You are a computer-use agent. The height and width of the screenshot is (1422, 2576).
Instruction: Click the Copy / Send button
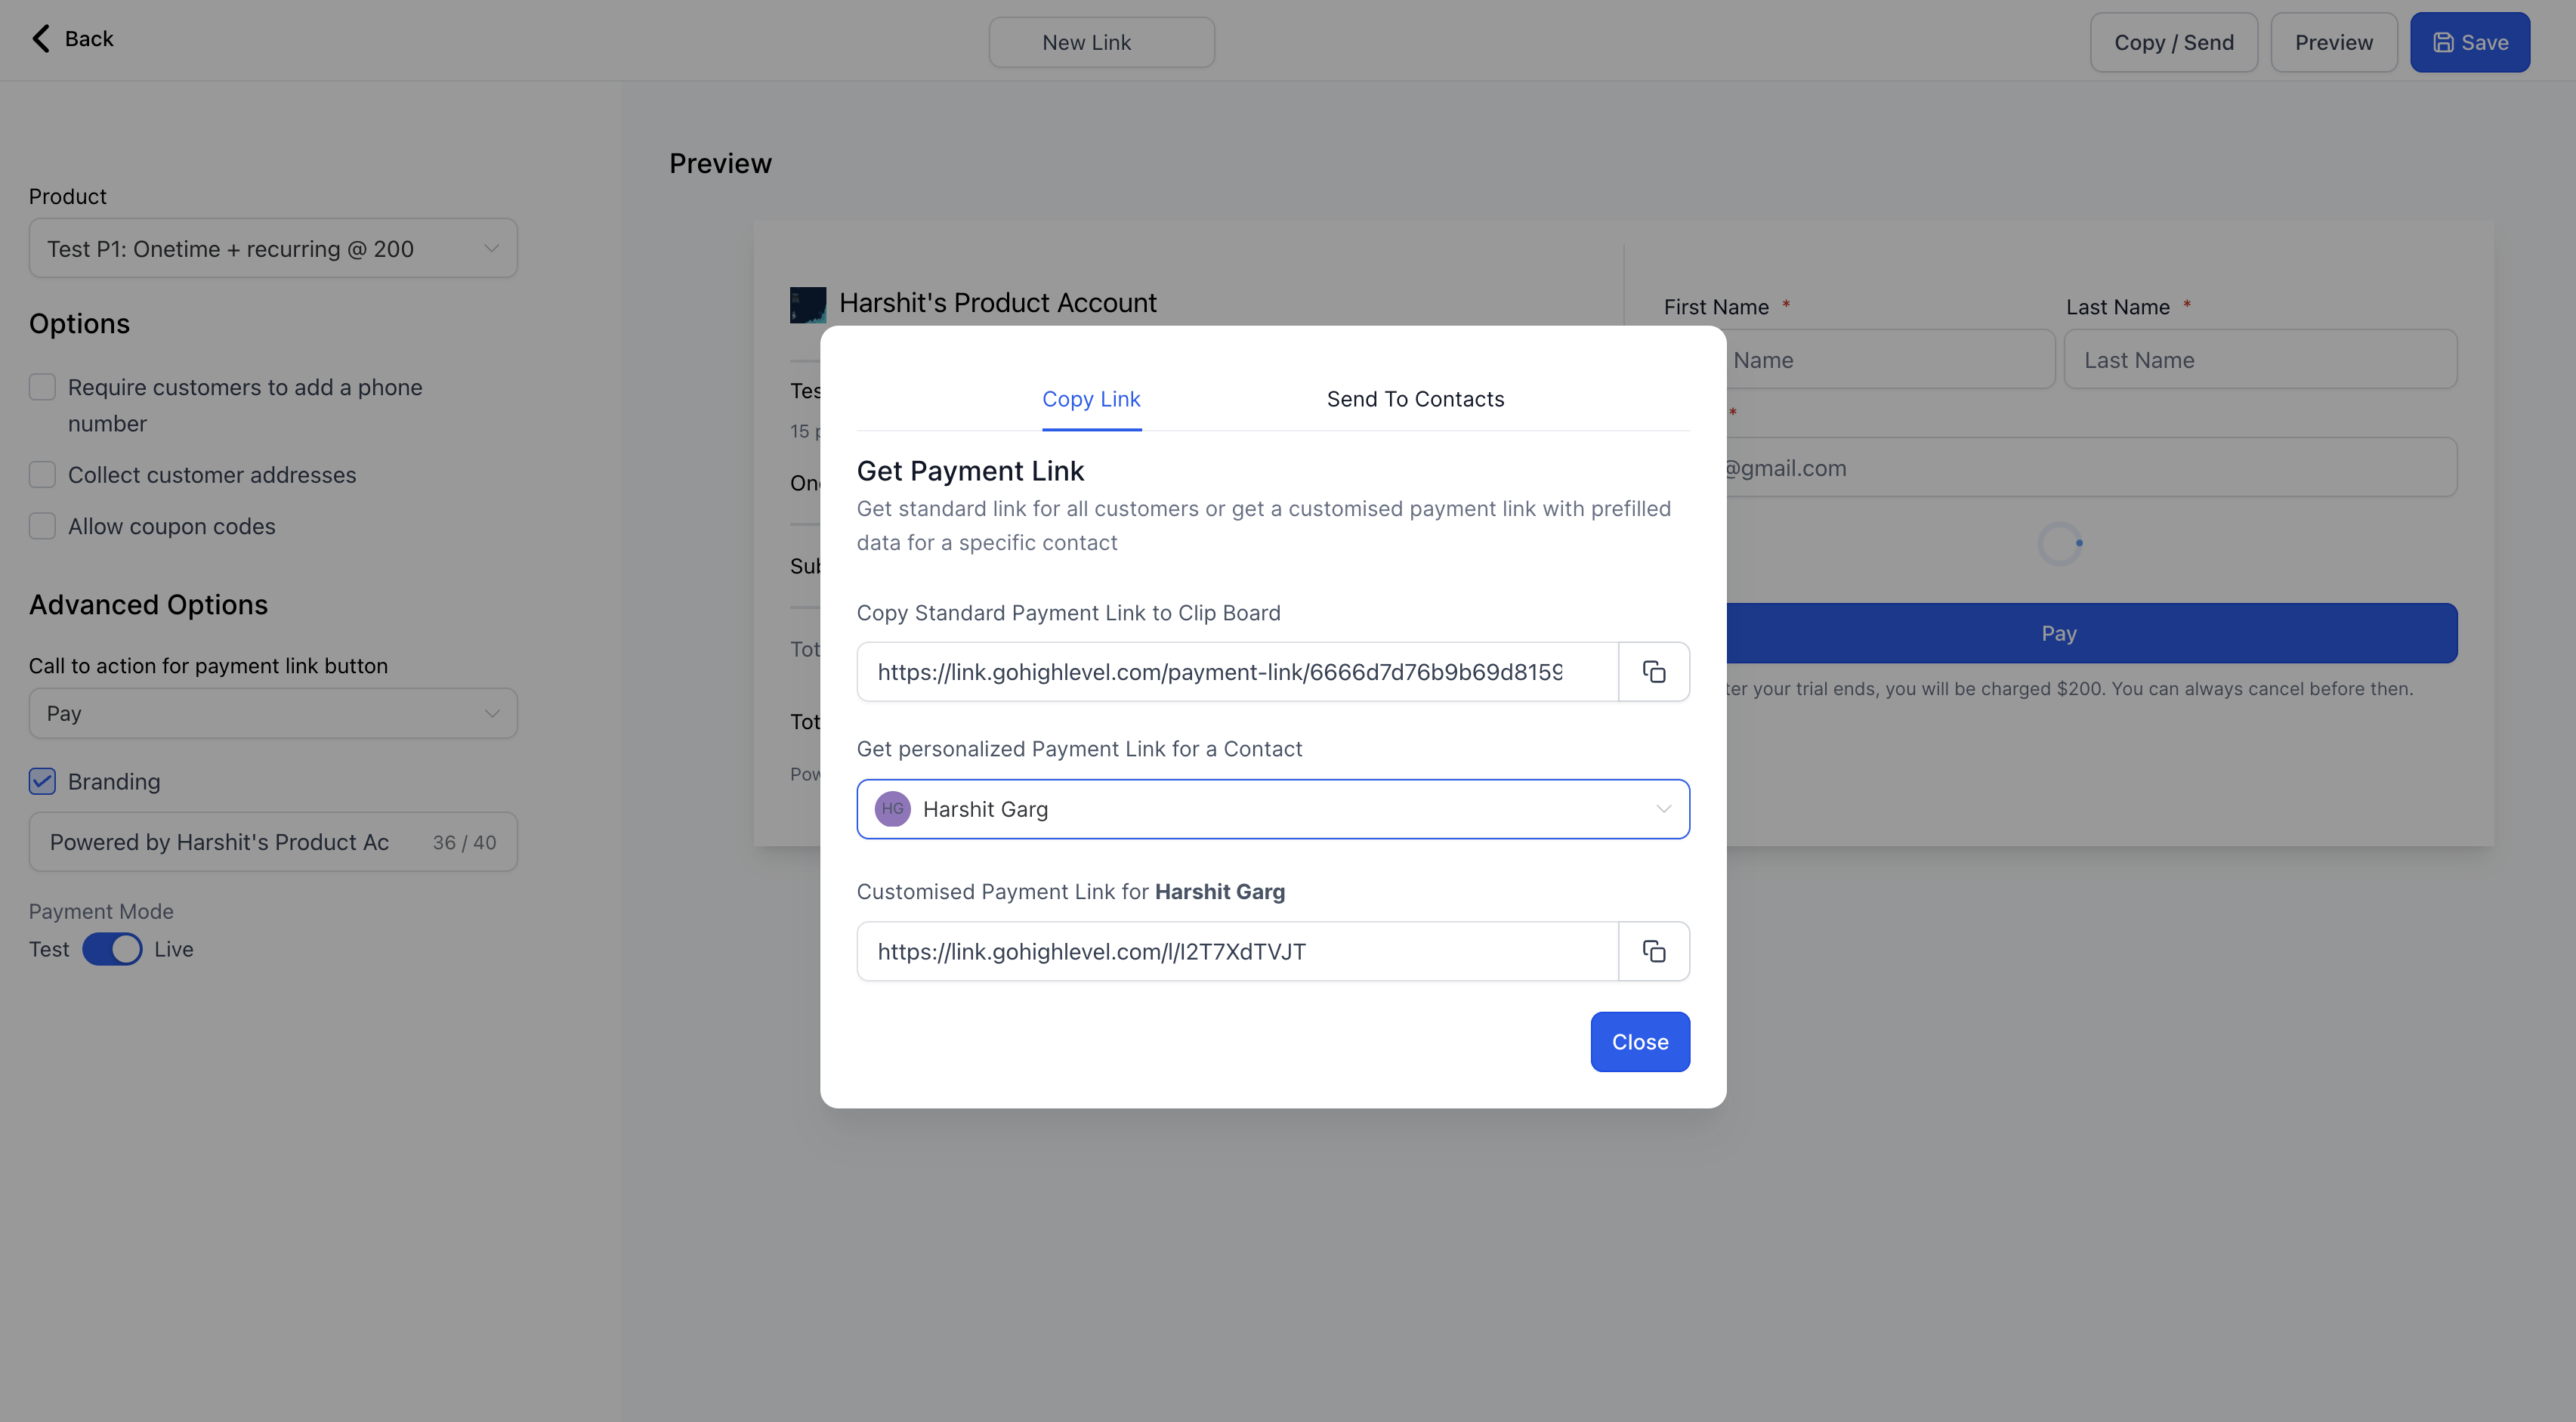tap(2173, 42)
